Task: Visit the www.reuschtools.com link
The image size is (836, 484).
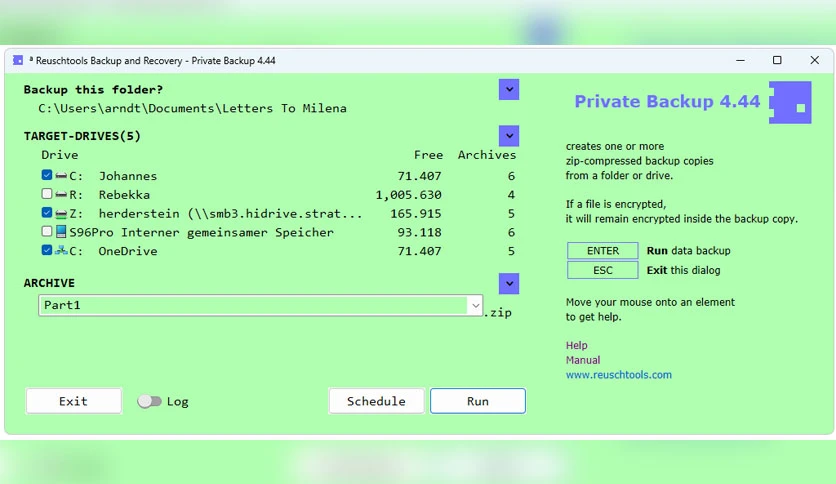Action: coord(618,375)
